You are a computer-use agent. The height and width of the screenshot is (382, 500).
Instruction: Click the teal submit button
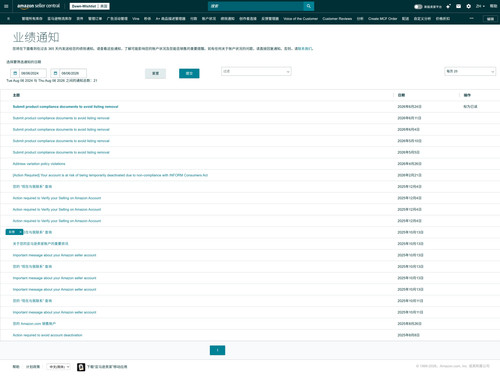(189, 73)
